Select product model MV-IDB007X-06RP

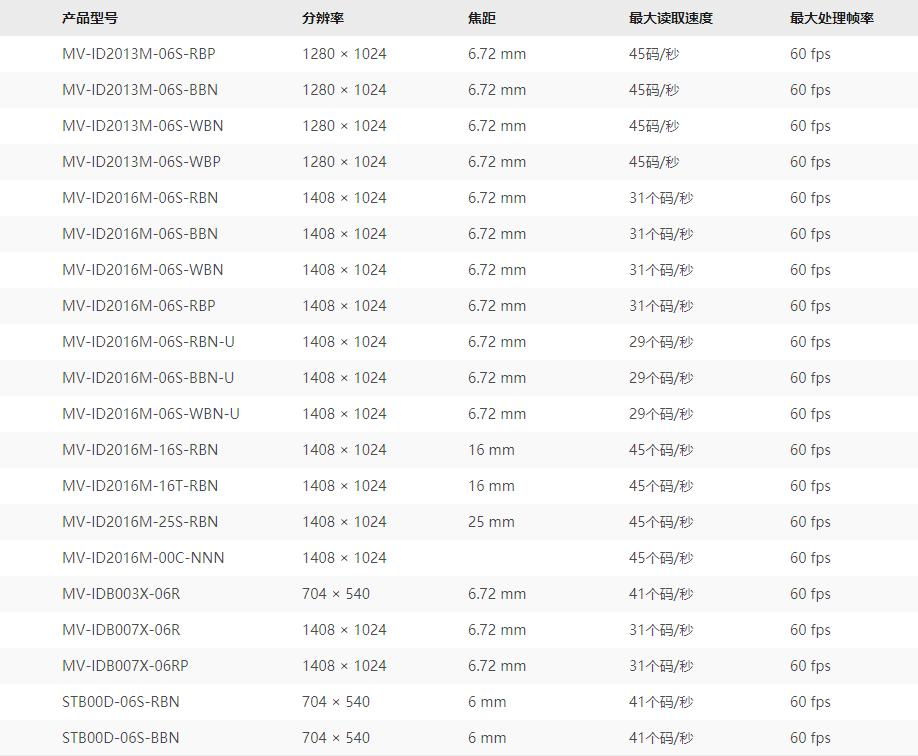[x=125, y=666]
